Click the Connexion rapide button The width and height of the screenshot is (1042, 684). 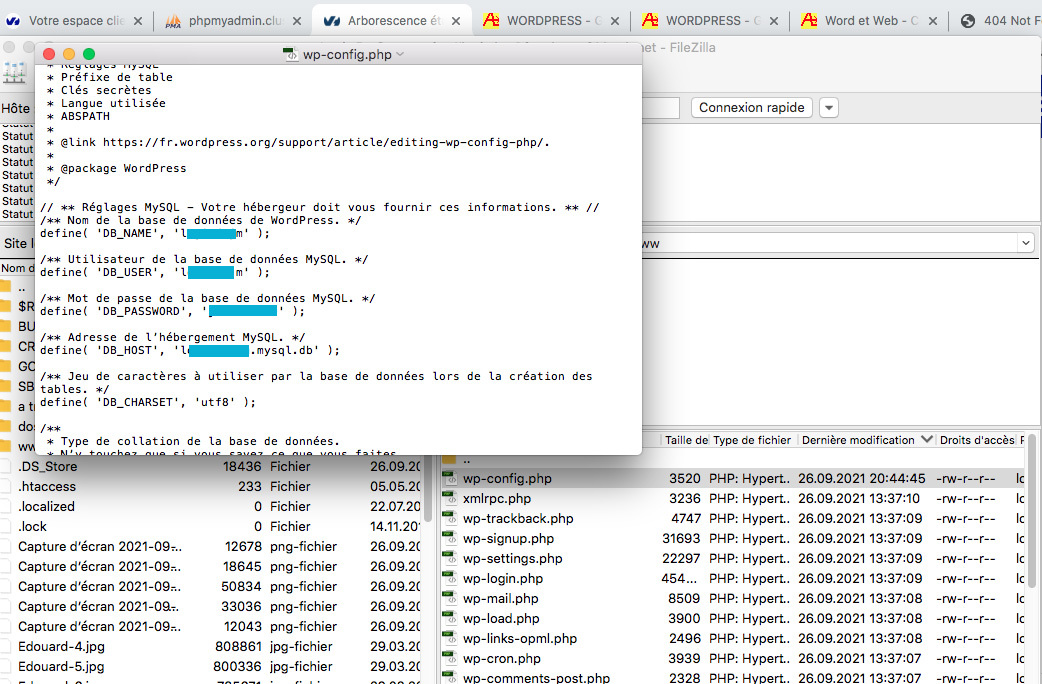click(x=751, y=108)
